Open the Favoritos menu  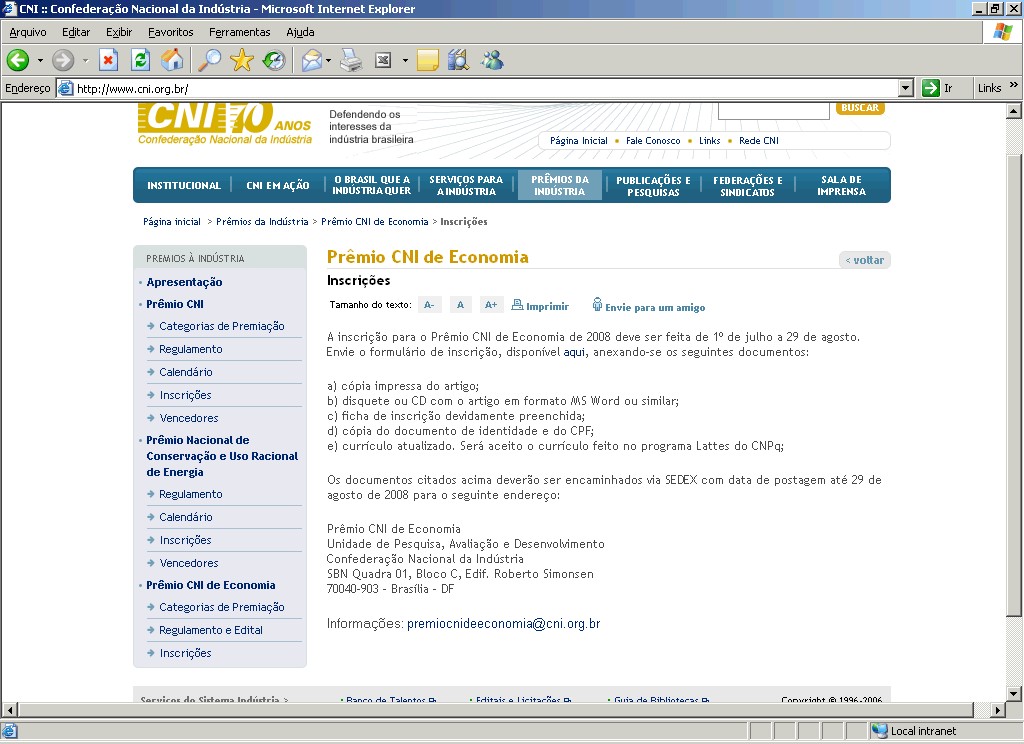170,32
